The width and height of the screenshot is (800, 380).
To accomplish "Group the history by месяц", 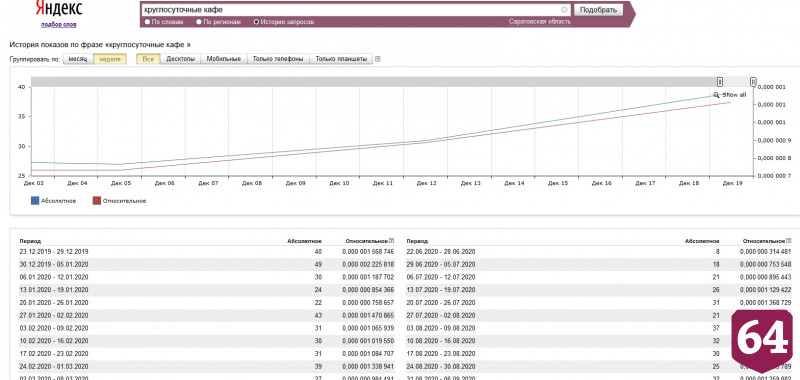I will click(78, 59).
